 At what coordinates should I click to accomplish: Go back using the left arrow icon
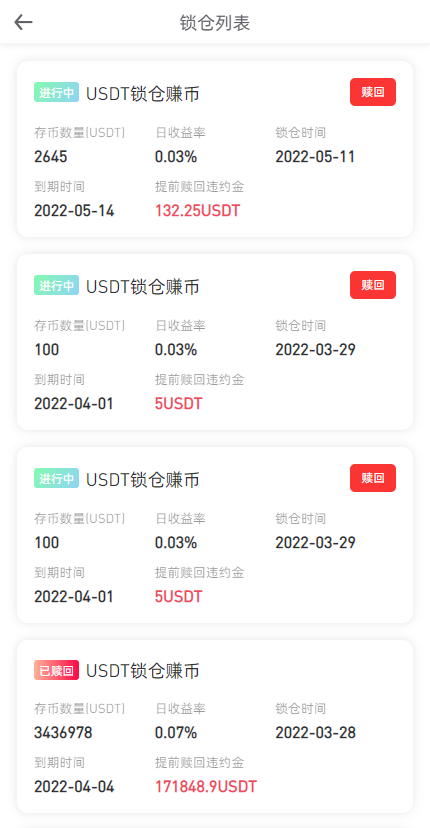(23, 22)
